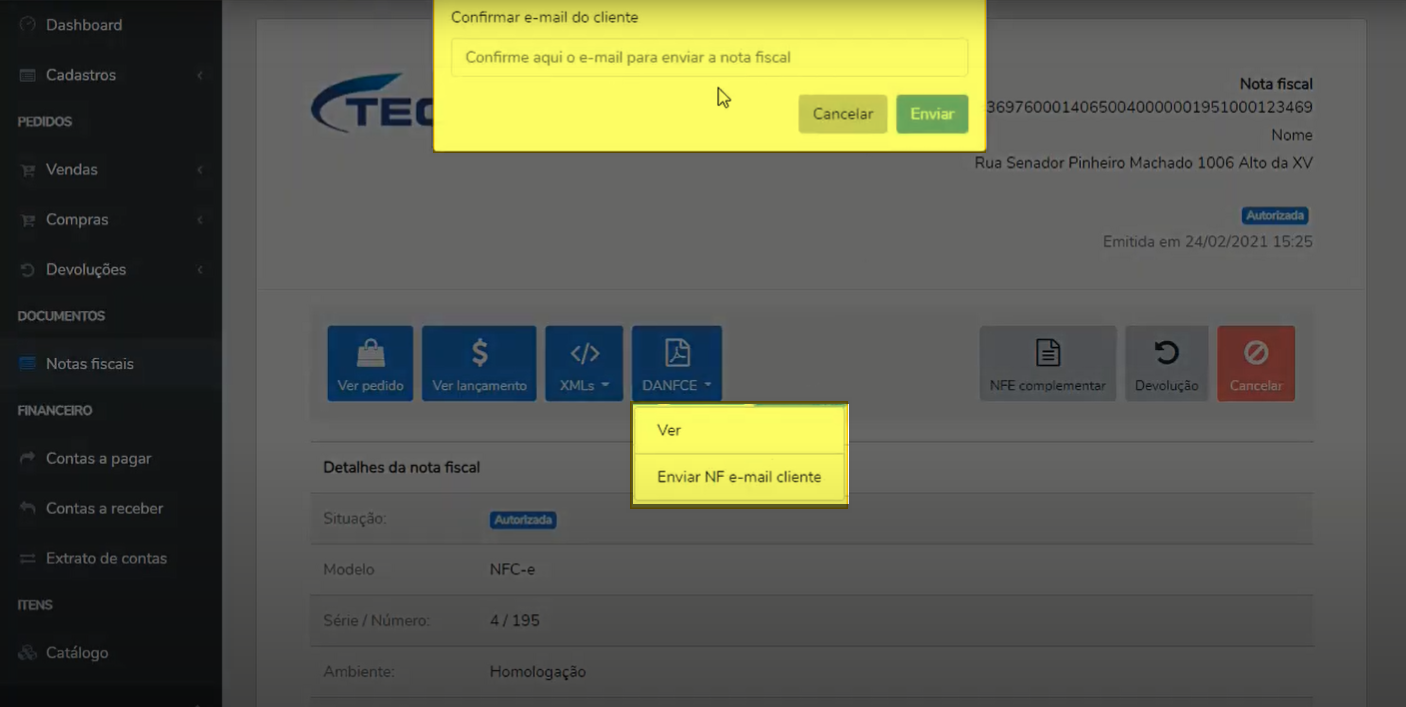The width and height of the screenshot is (1406, 707).
Task: Click the PDF file icon in DANFCE
Action: point(677,352)
